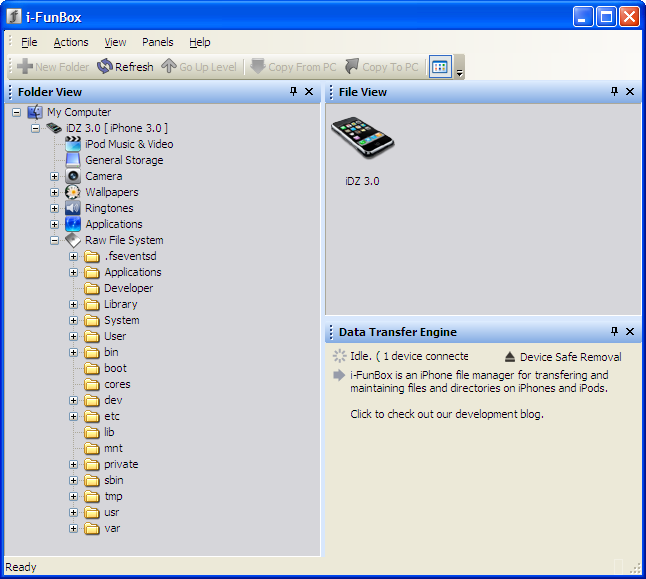
Task: Select the boot folder
Action: point(115,368)
